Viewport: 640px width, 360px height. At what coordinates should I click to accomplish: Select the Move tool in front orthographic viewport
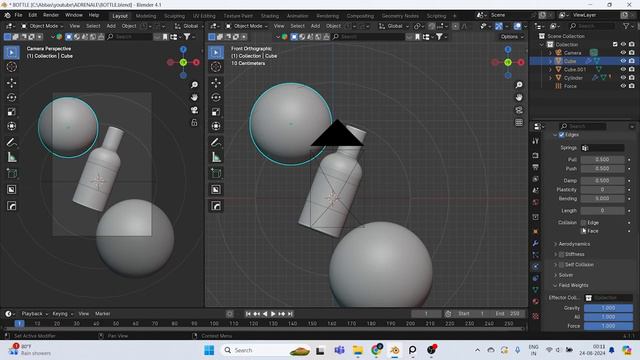(x=216, y=83)
